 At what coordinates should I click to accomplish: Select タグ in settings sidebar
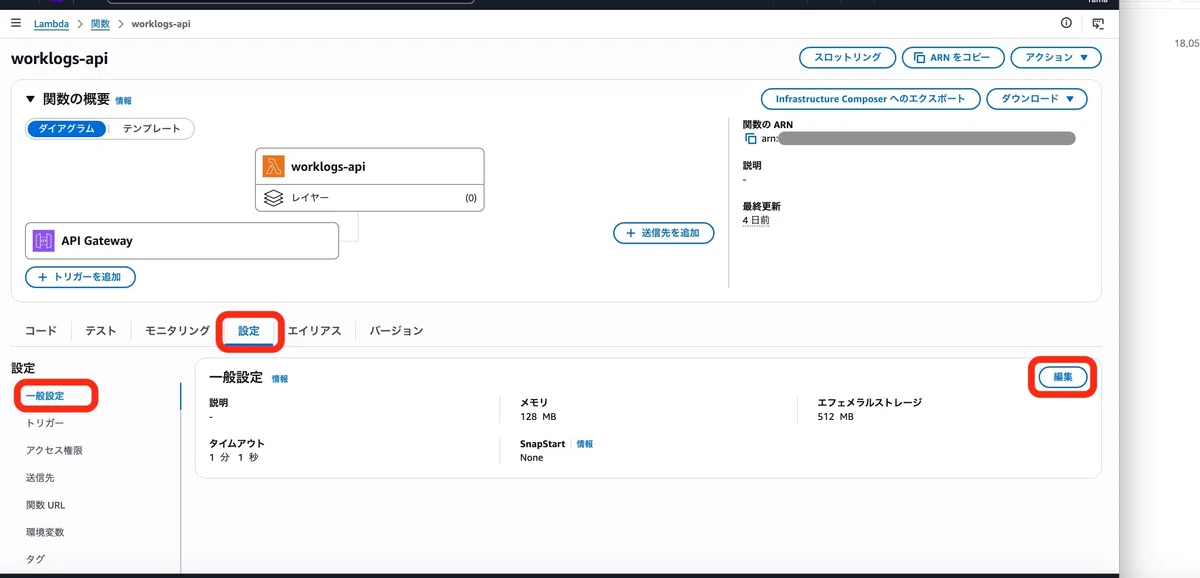coord(35,559)
